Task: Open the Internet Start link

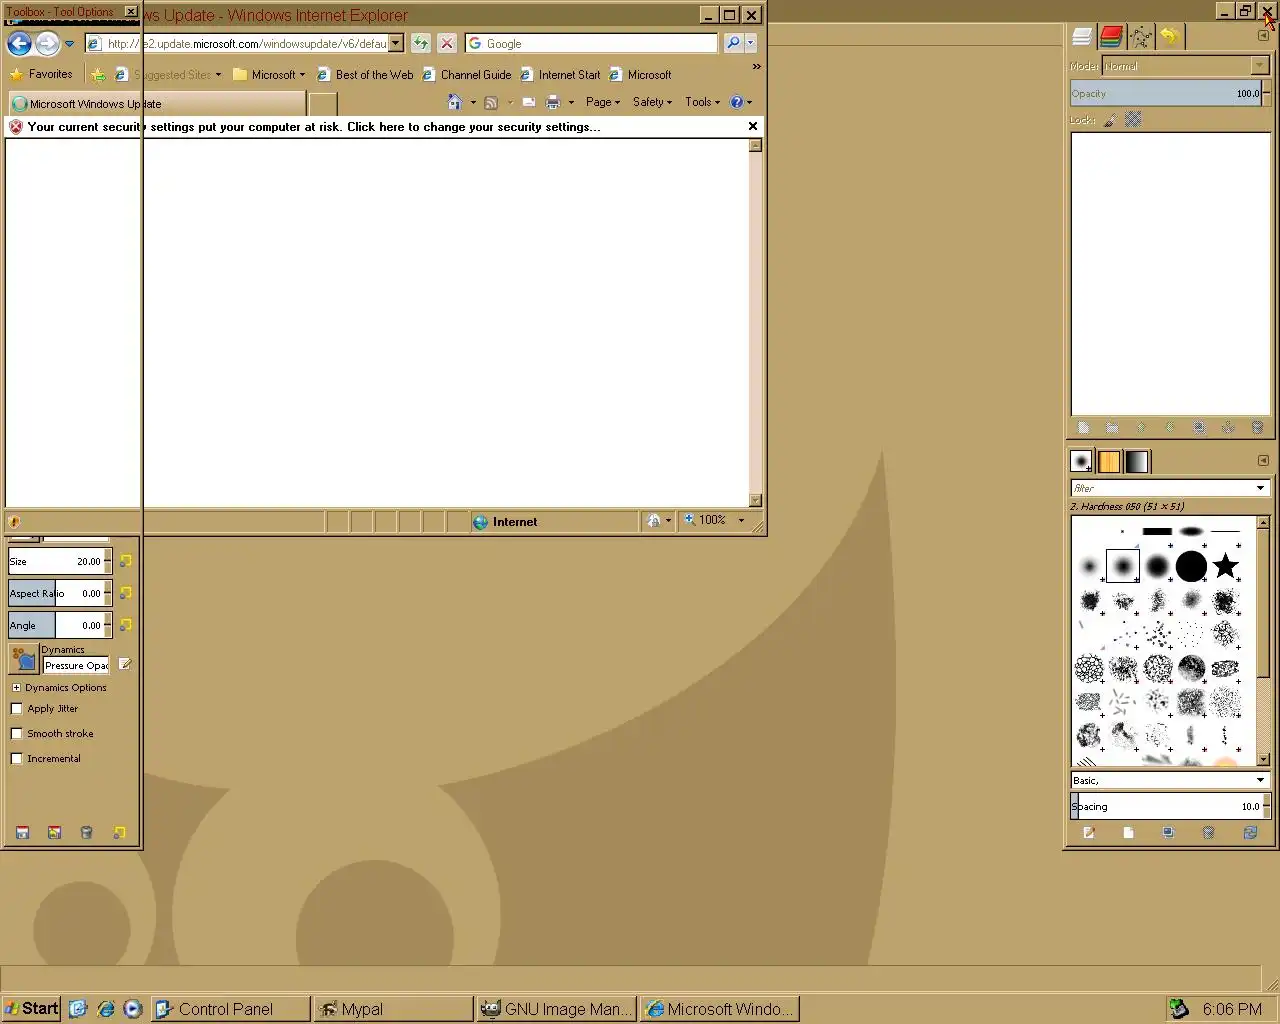Action: point(560,75)
